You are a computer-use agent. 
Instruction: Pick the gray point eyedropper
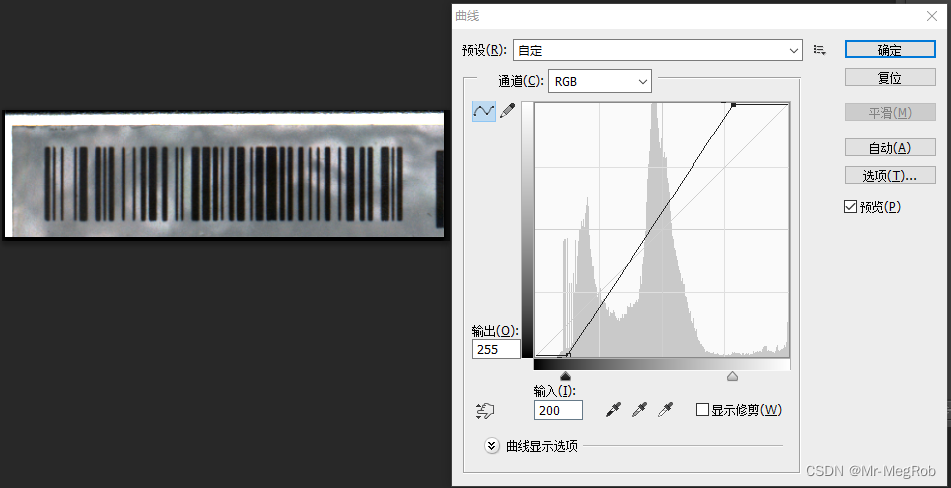(x=639, y=410)
